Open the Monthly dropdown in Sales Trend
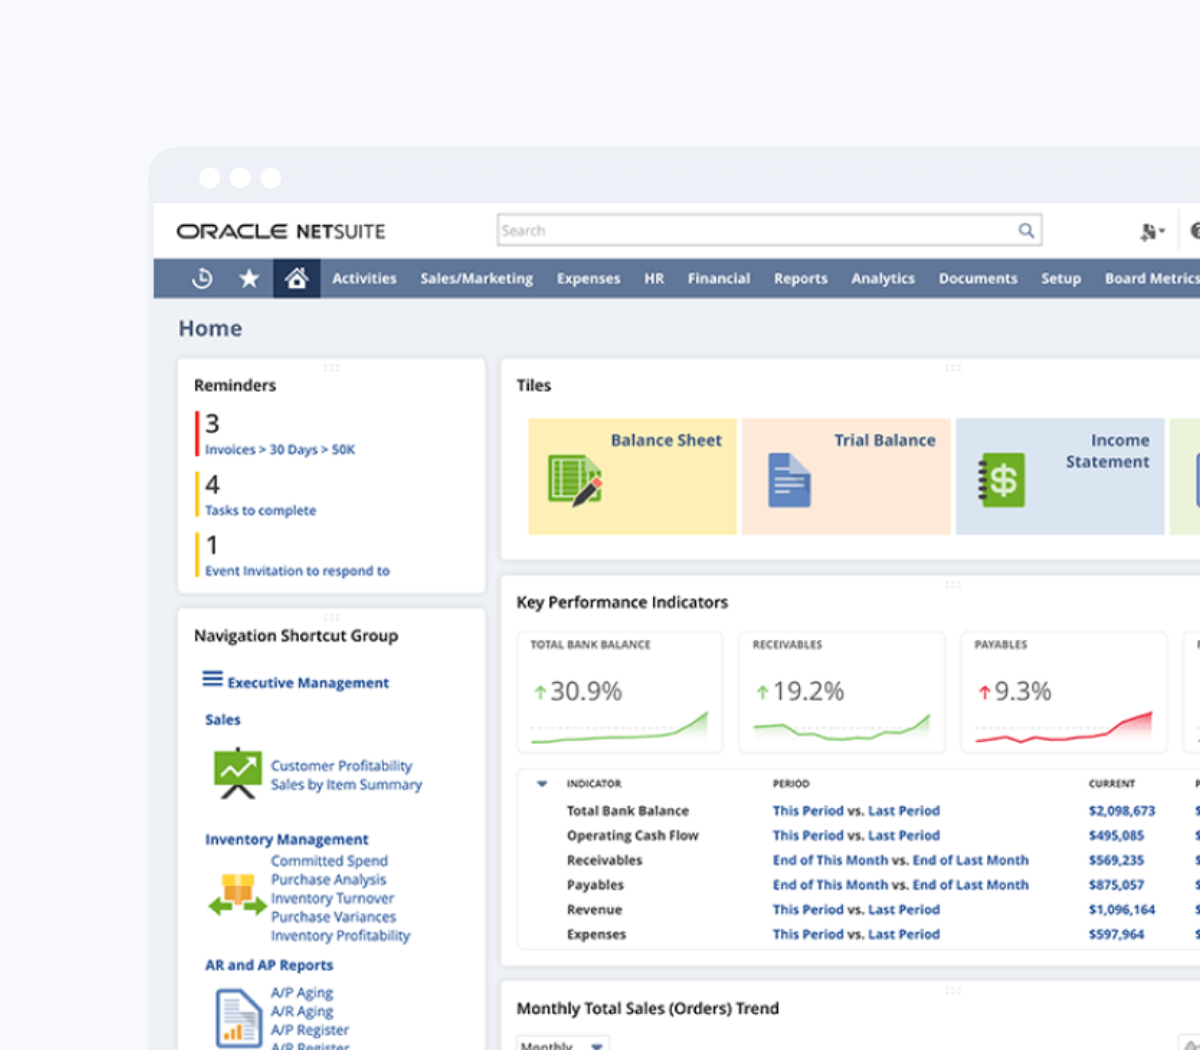Viewport: 1200px width, 1050px height. pyautogui.click(x=563, y=1044)
